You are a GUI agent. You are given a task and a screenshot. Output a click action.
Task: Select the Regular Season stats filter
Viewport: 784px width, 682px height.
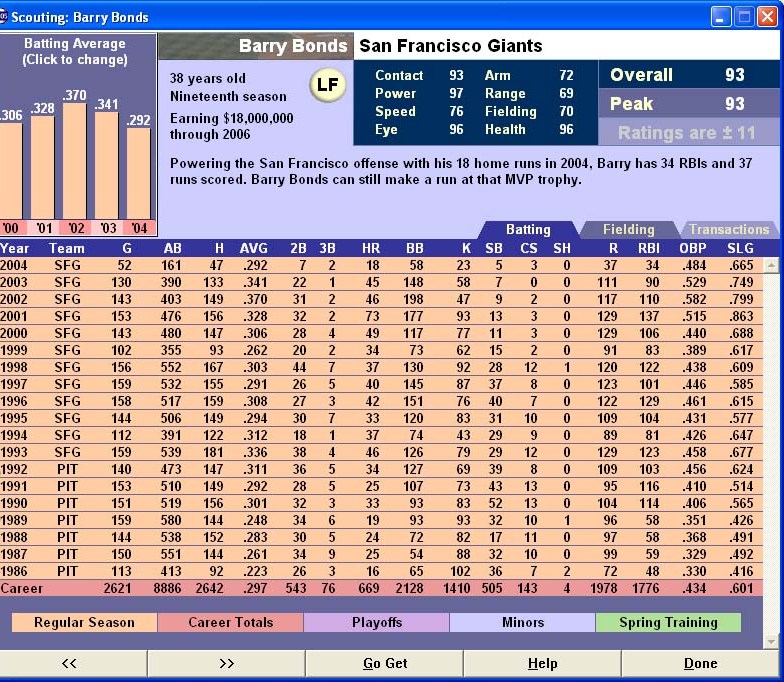point(84,622)
